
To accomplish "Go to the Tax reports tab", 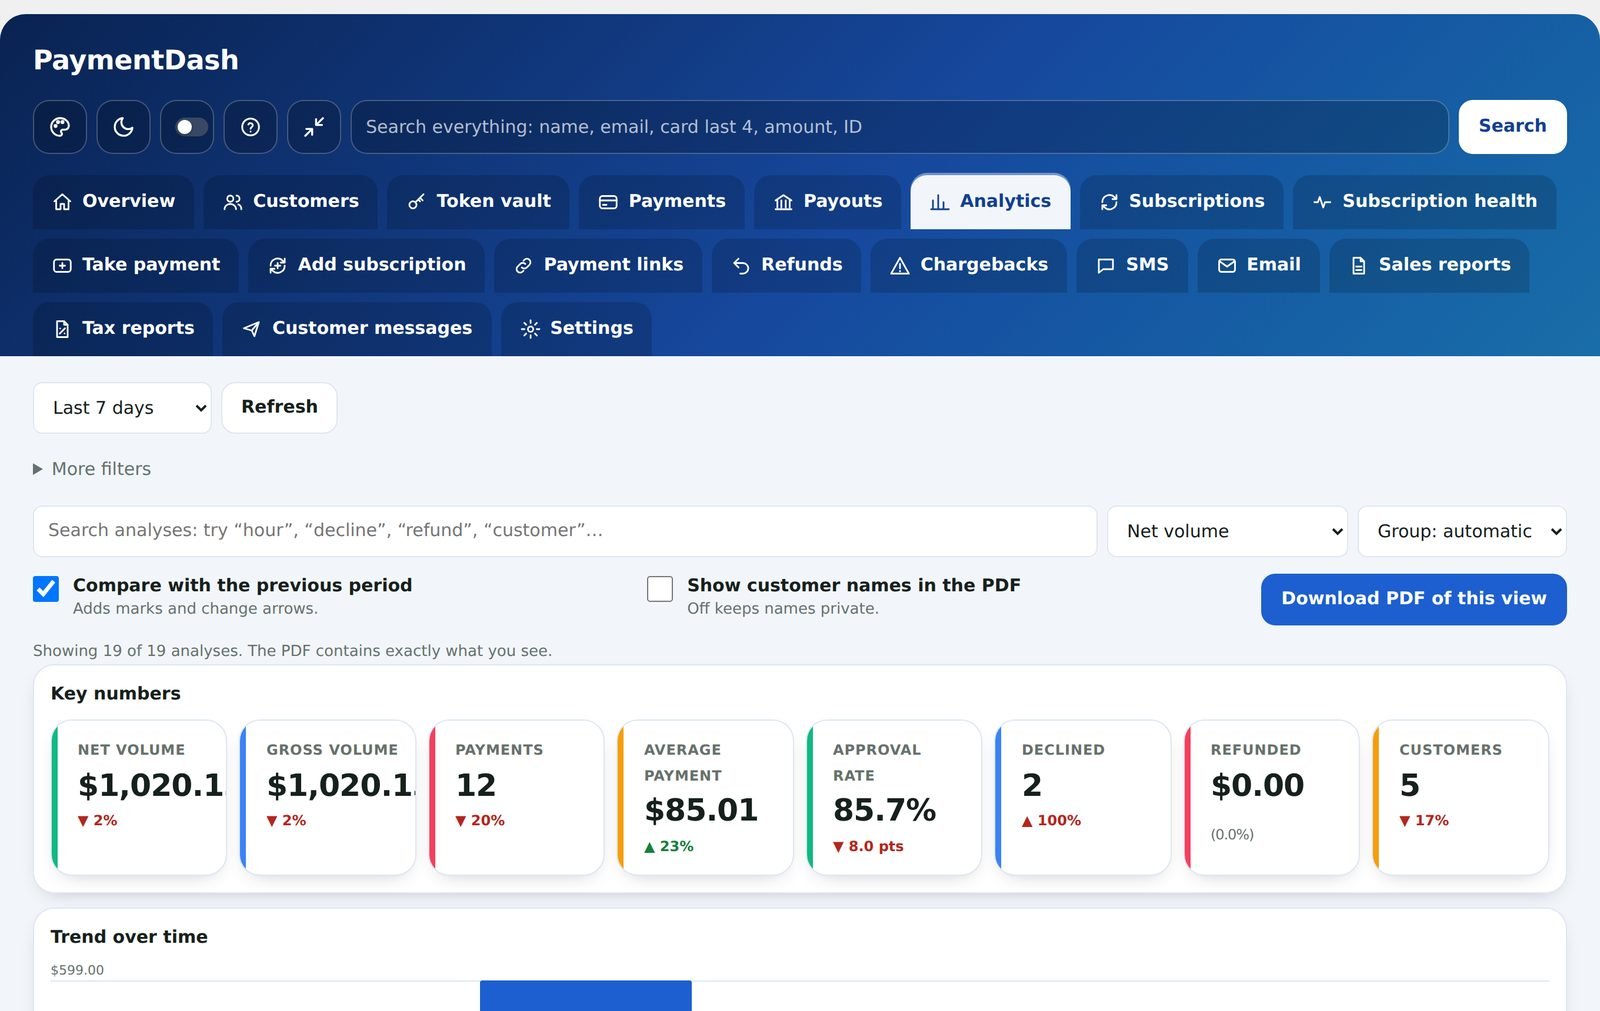I will pos(123,329).
